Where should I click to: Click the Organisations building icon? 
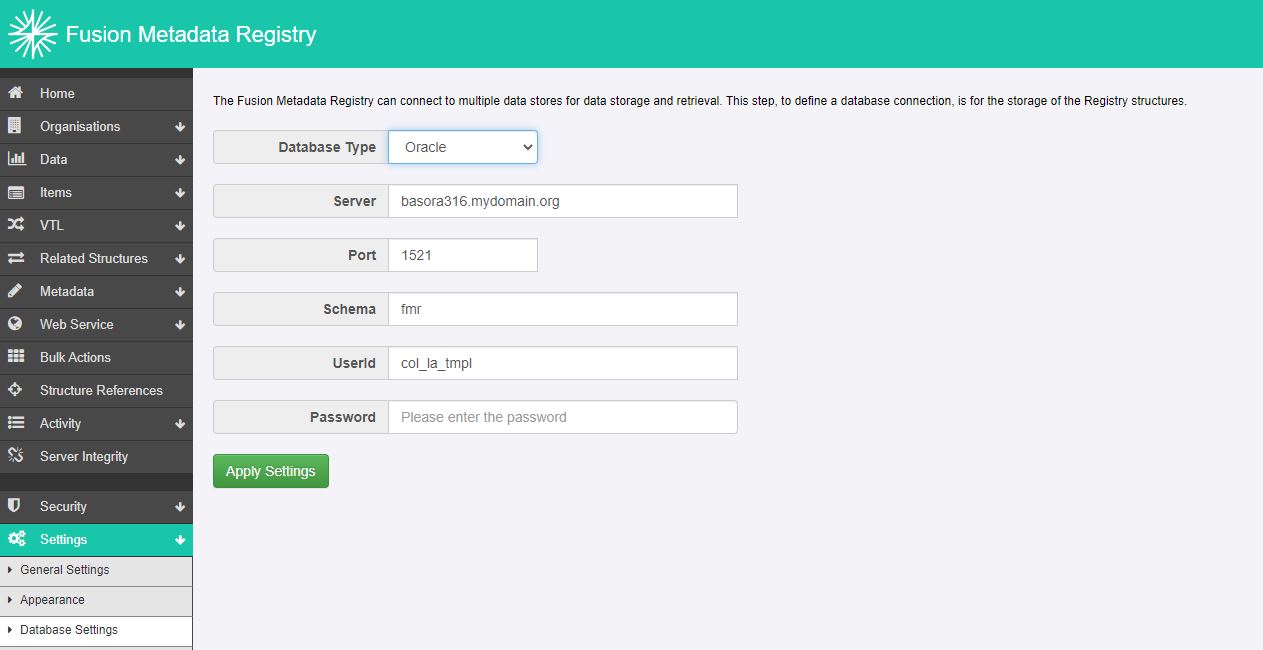click(15, 126)
